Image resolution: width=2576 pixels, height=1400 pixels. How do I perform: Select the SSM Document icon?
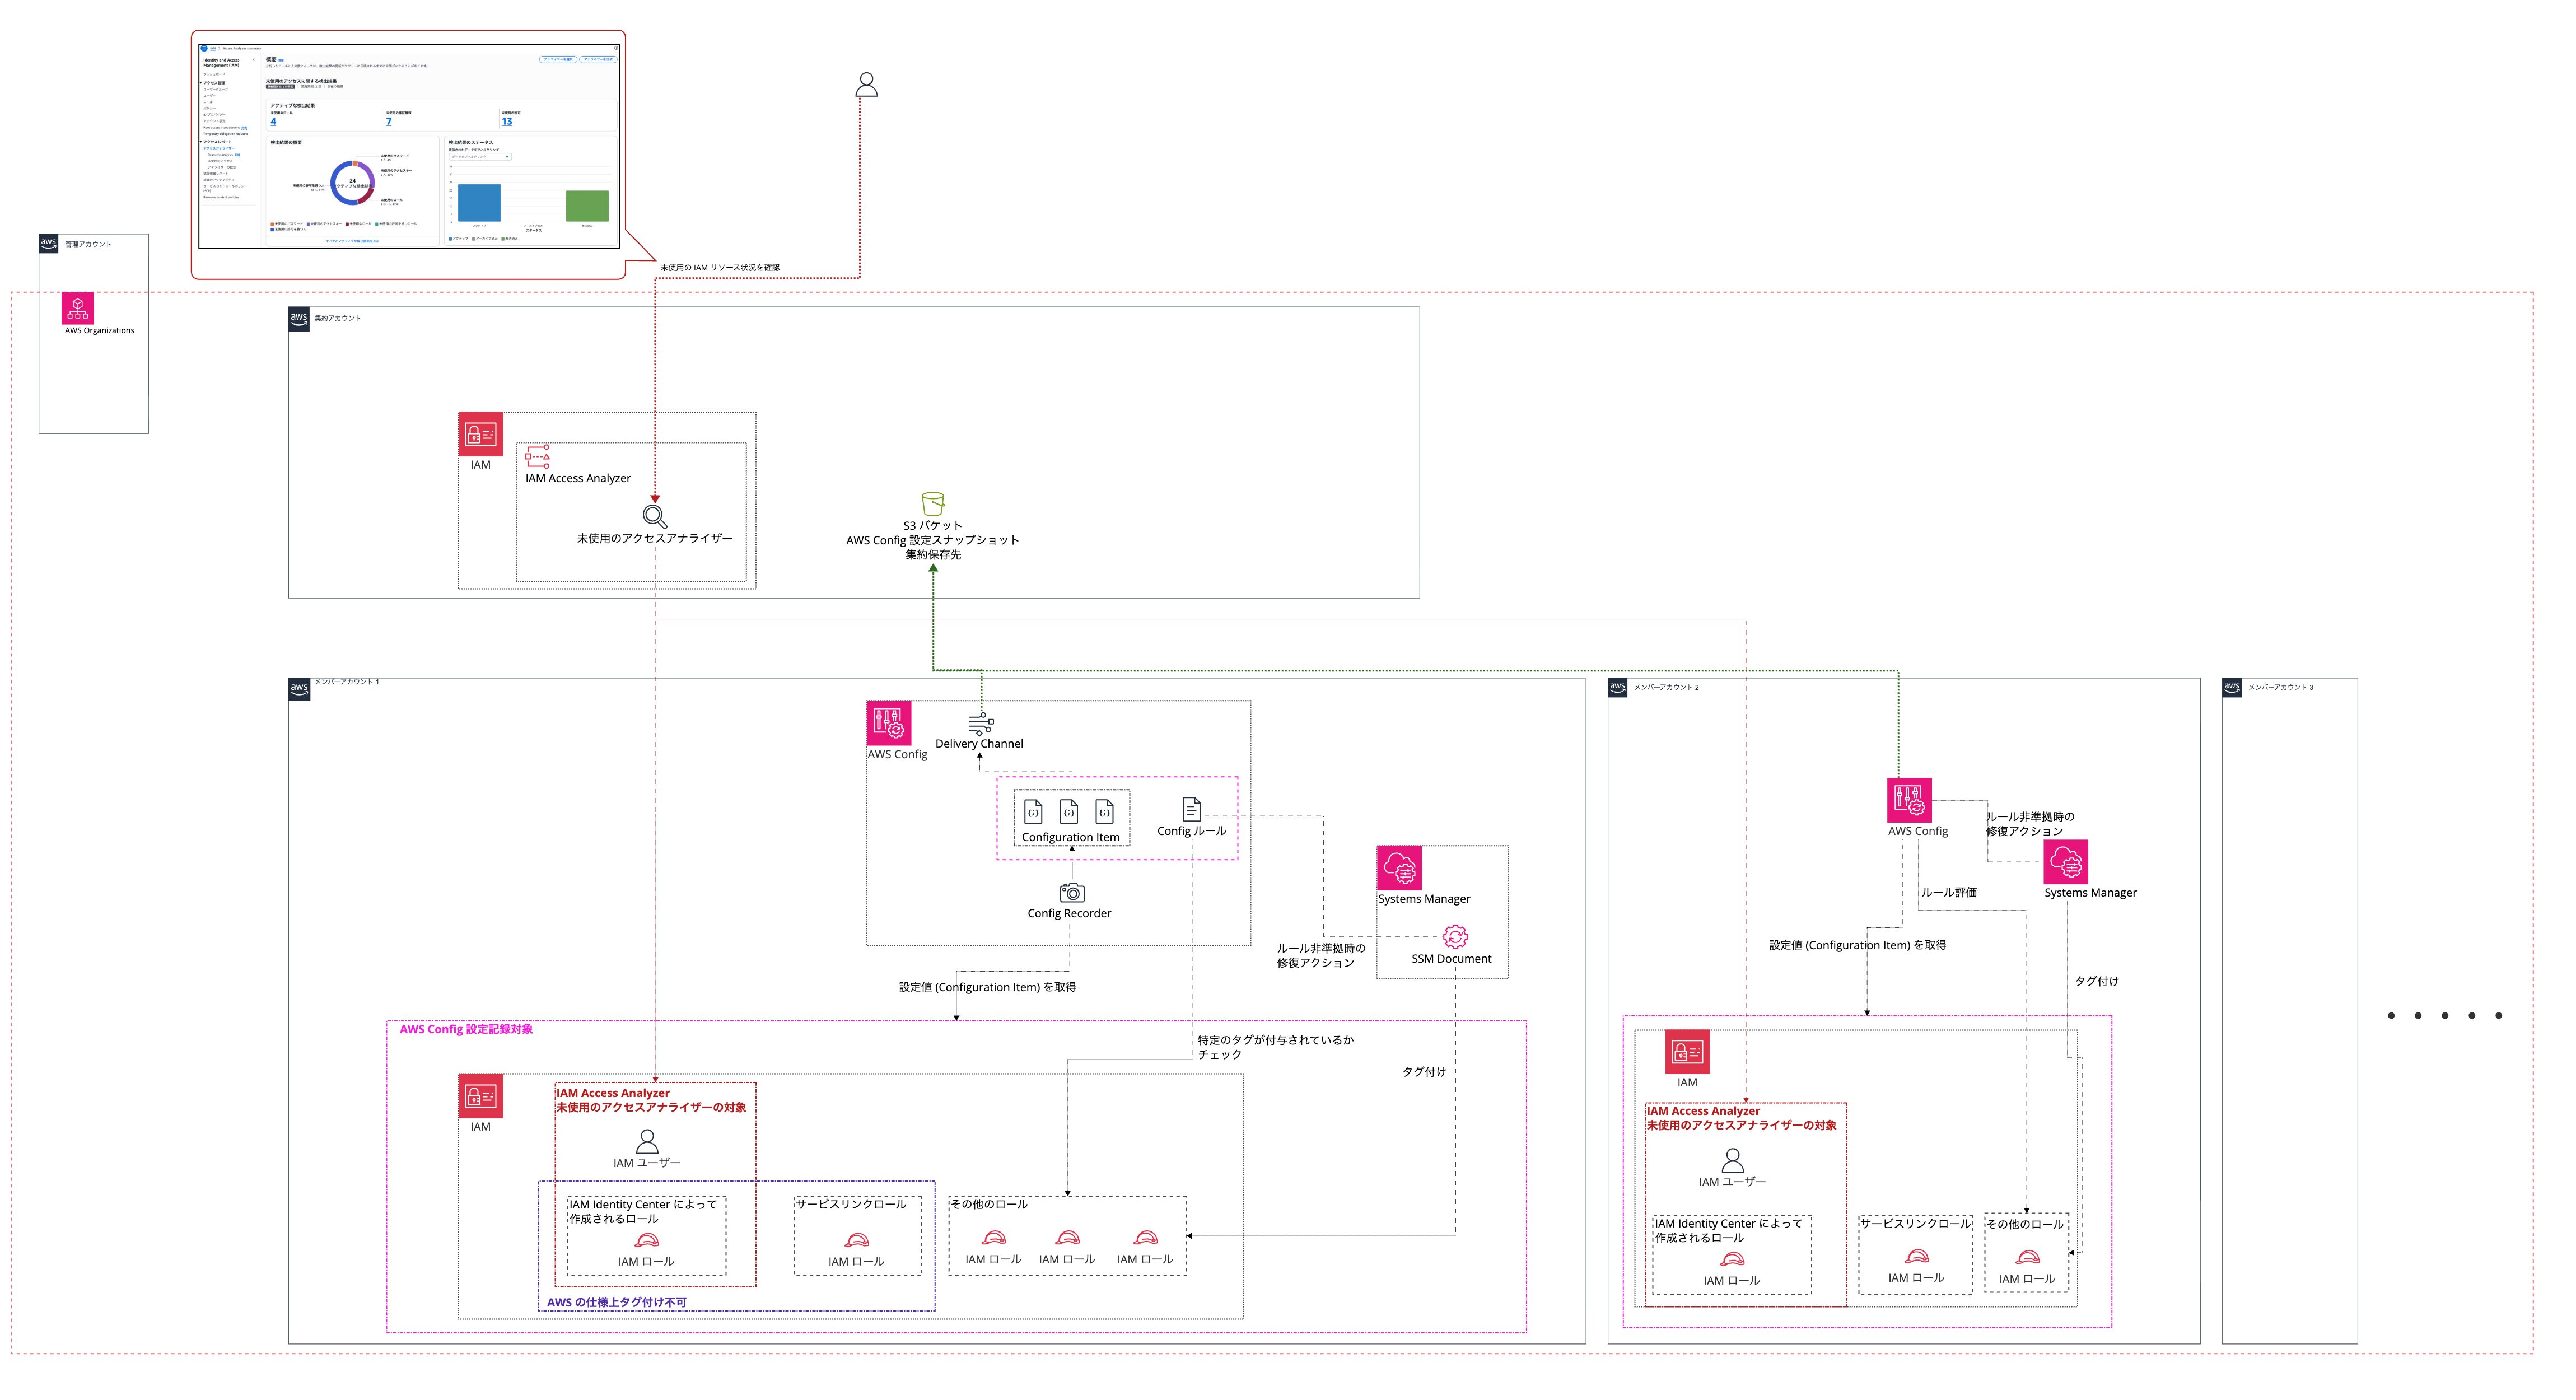tap(1455, 937)
